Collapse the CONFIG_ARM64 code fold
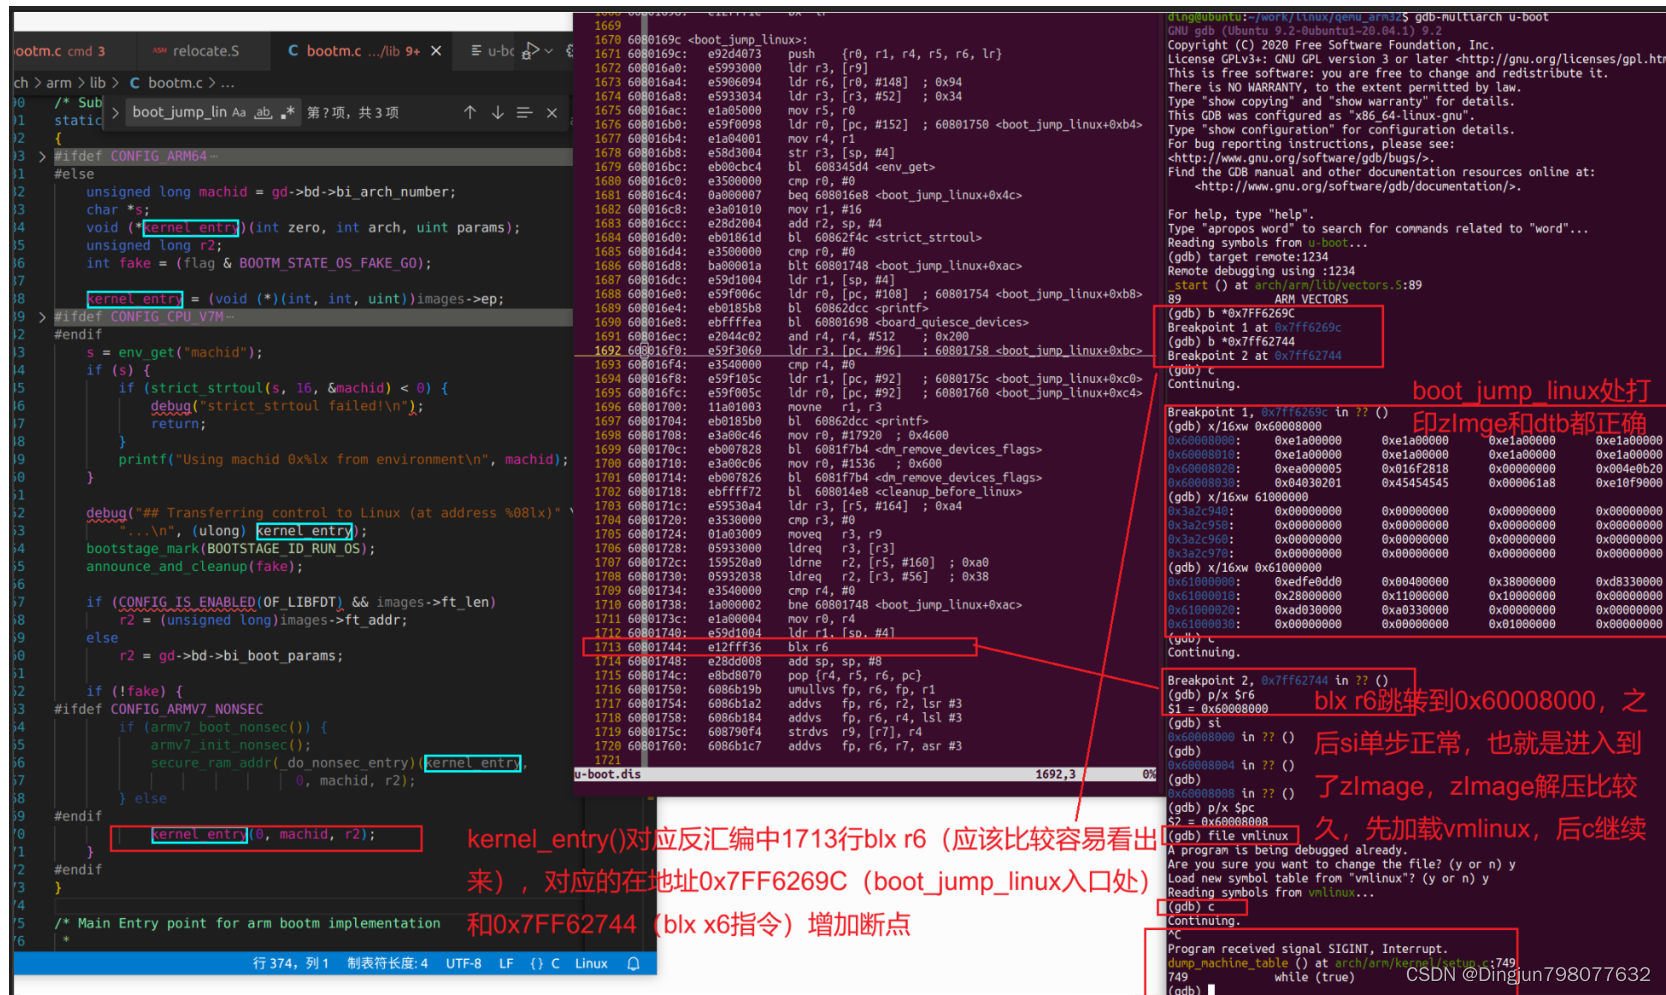The height and width of the screenshot is (995, 1666). tap(41, 156)
